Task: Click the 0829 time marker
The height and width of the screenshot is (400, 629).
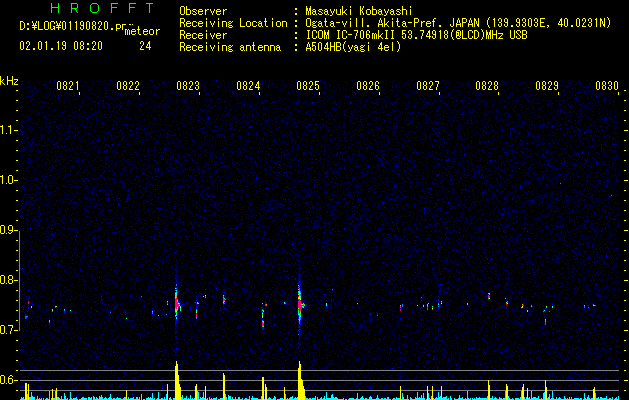Action: click(547, 86)
